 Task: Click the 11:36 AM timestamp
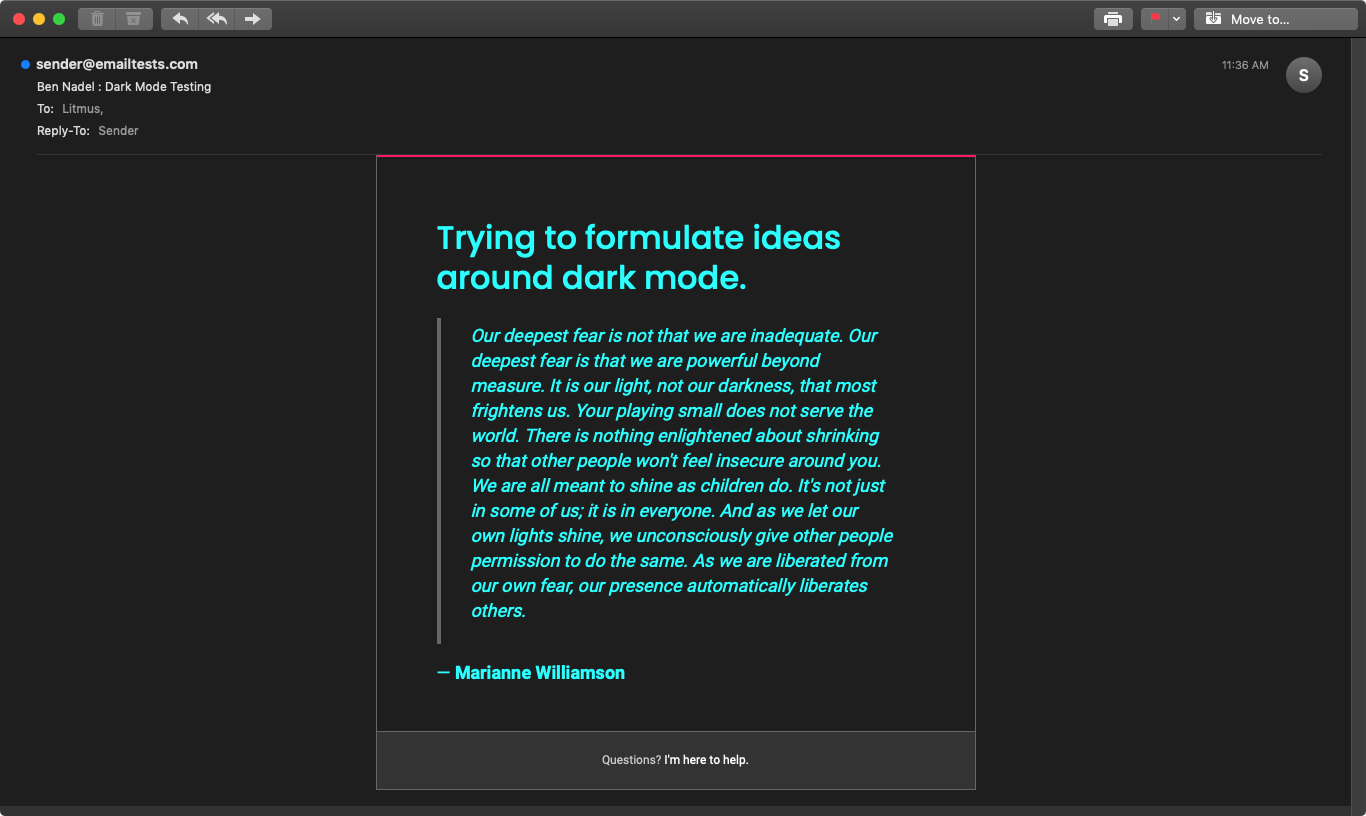coord(1244,65)
